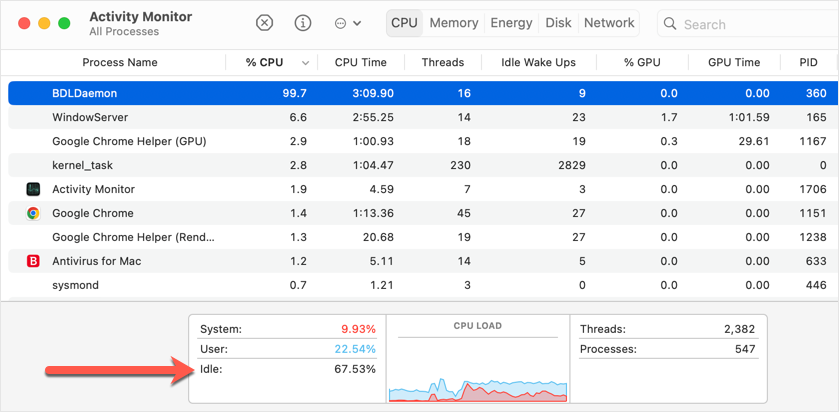Click the stop process X icon
Screen dimensions: 839x412
pos(264,23)
